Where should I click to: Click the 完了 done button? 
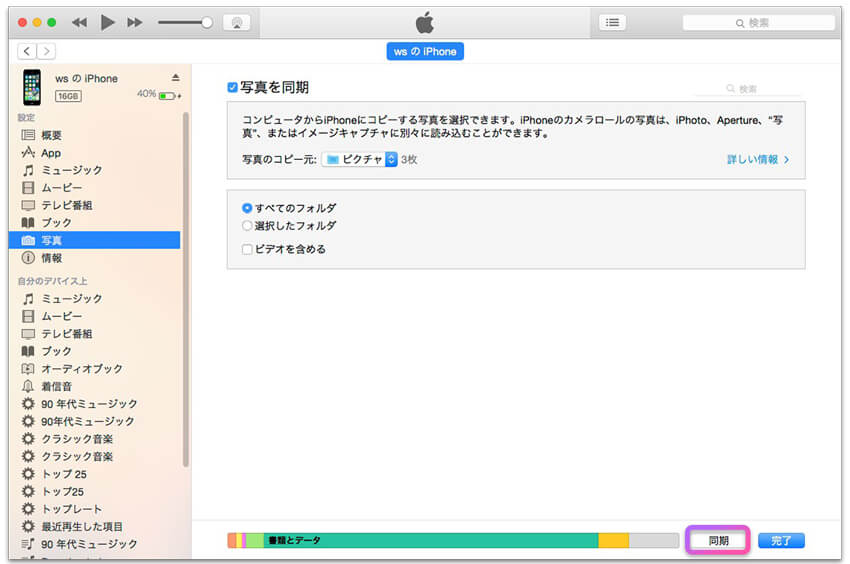tap(781, 540)
